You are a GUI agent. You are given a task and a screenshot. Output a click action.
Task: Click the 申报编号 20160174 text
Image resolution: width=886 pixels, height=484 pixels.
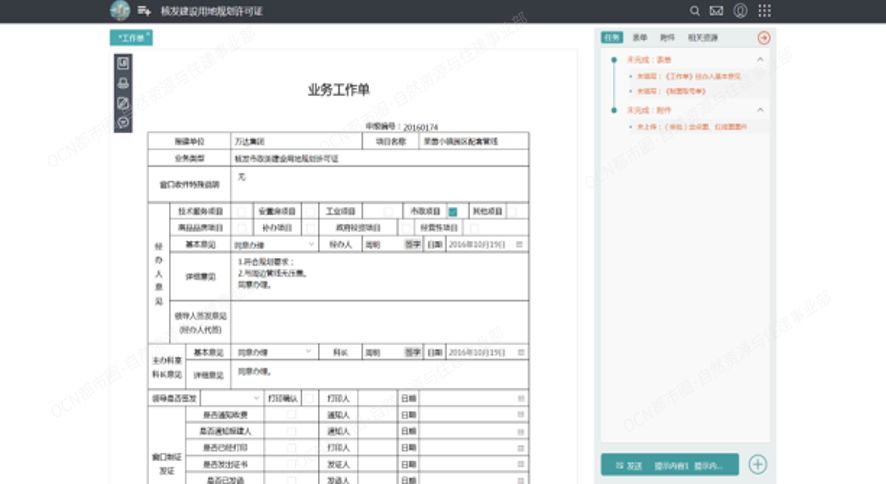[401, 127]
